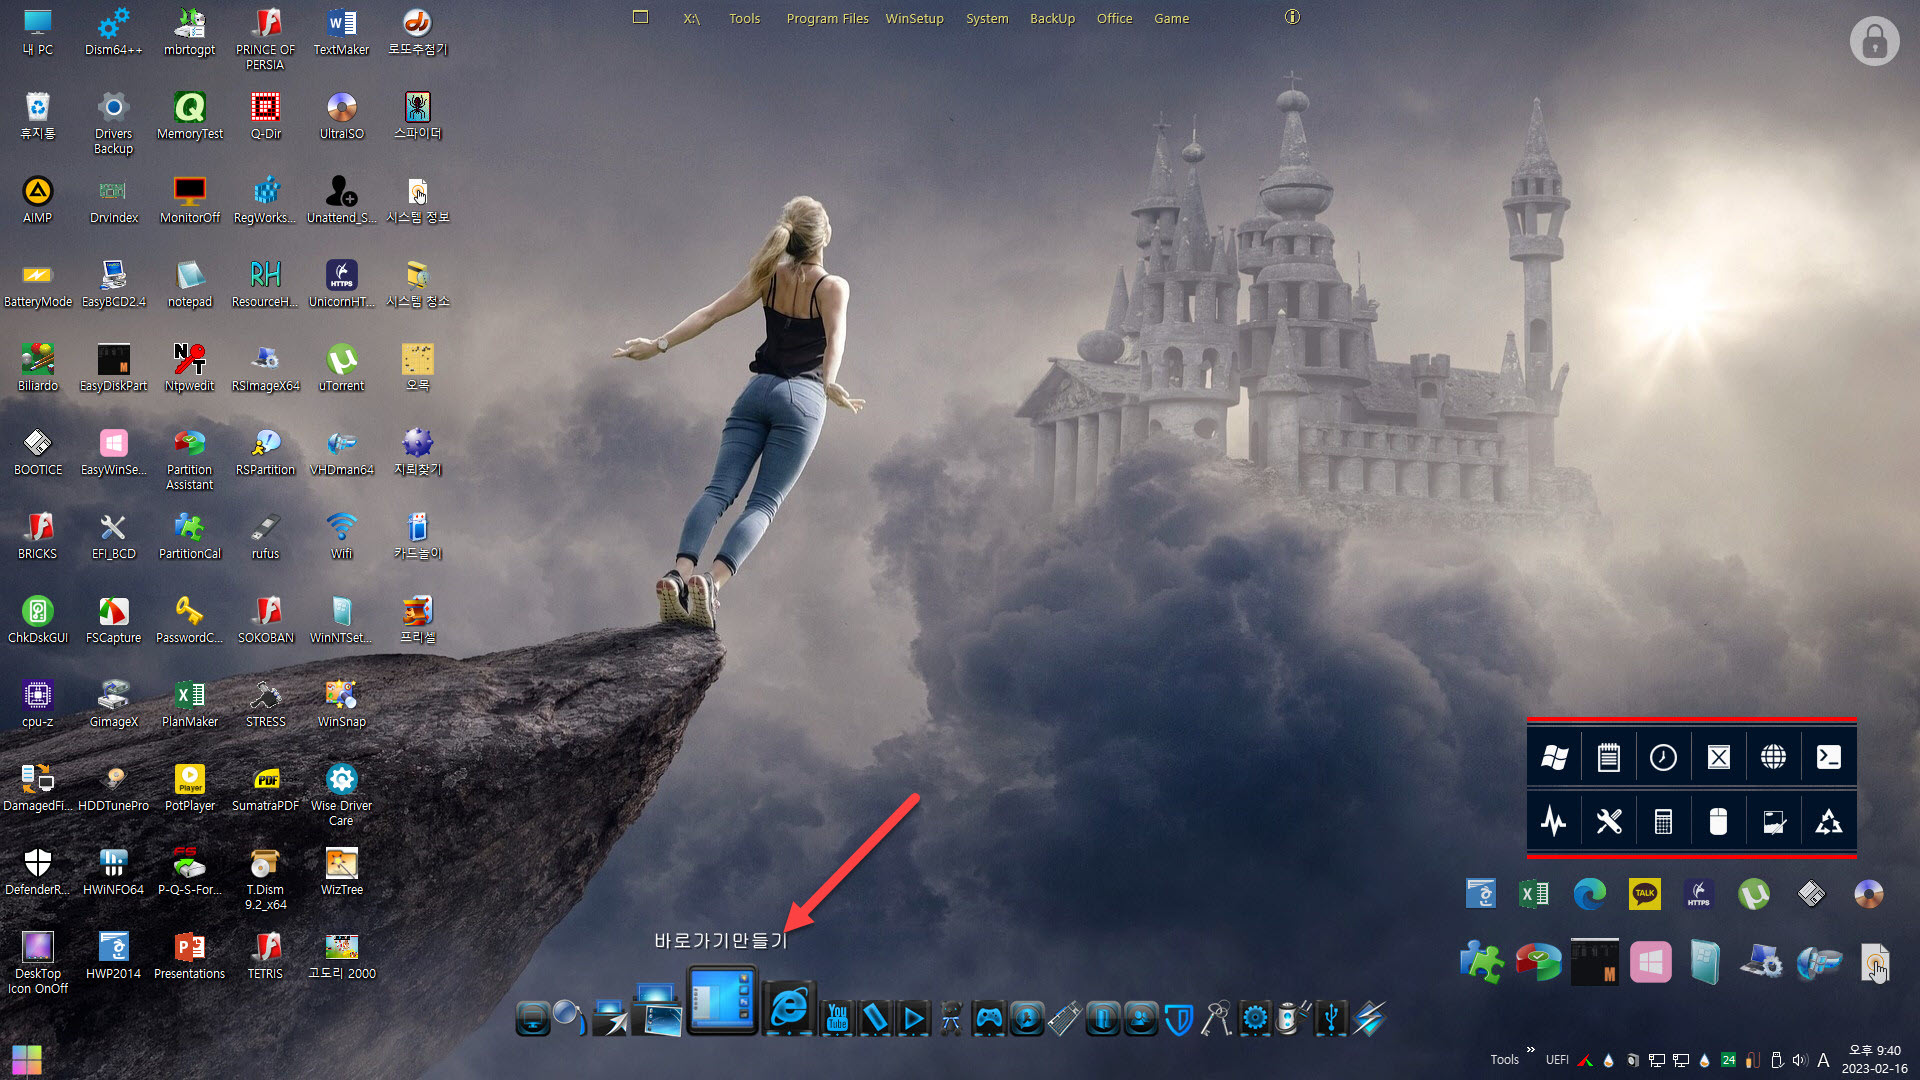This screenshot has height=1080, width=1920.
Task: Open the WinSetup menu in the top bar
Action: tap(914, 18)
